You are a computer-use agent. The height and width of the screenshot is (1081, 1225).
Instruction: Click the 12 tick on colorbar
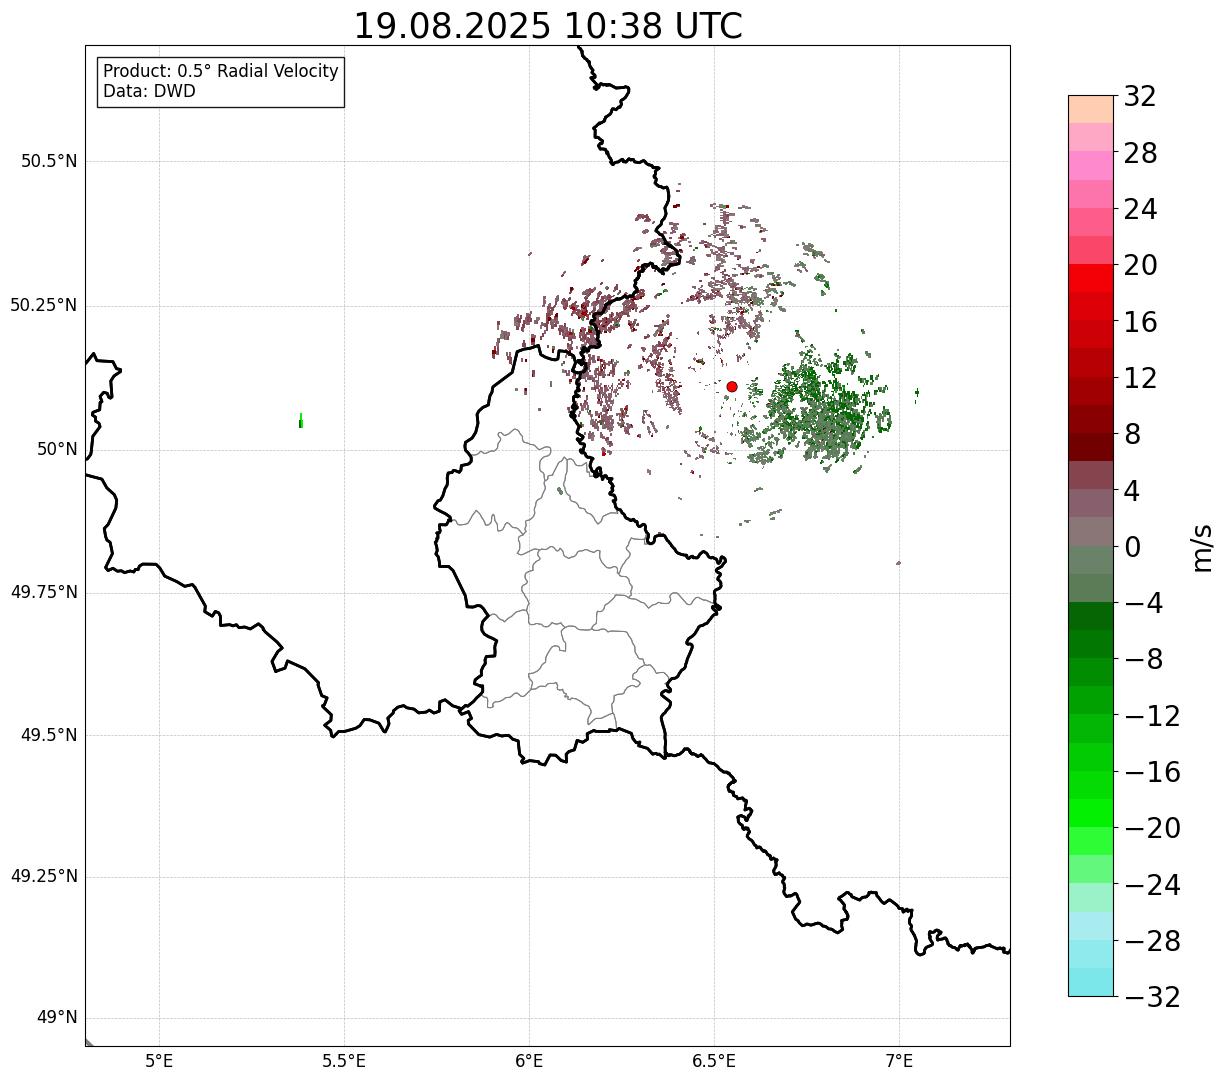coord(1141,379)
